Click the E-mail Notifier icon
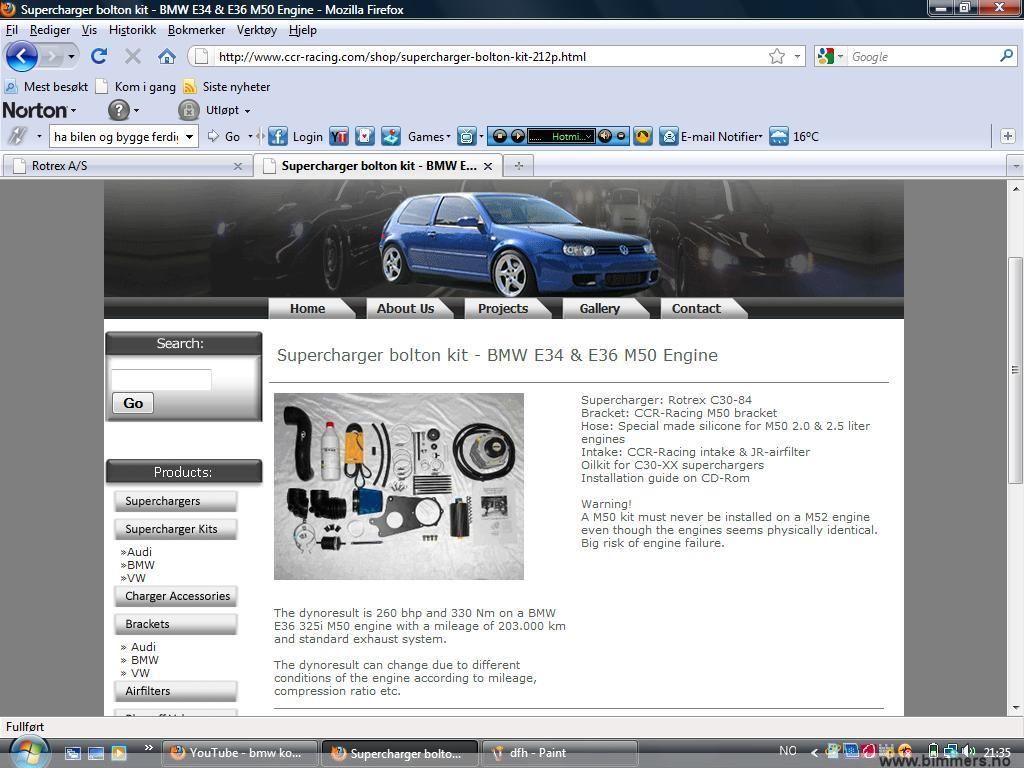Image resolution: width=1024 pixels, height=768 pixels. pyautogui.click(x=669, y=136)
